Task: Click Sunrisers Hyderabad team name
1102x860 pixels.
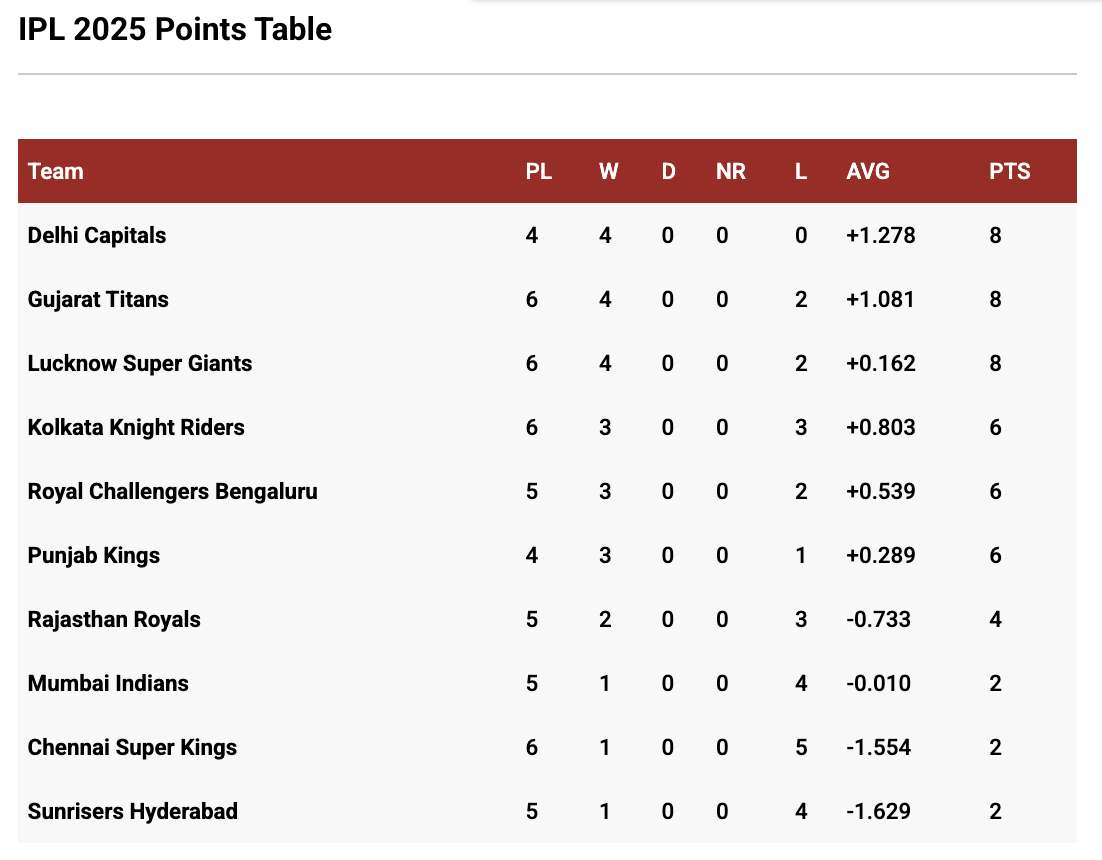Action: click(133, 812)
